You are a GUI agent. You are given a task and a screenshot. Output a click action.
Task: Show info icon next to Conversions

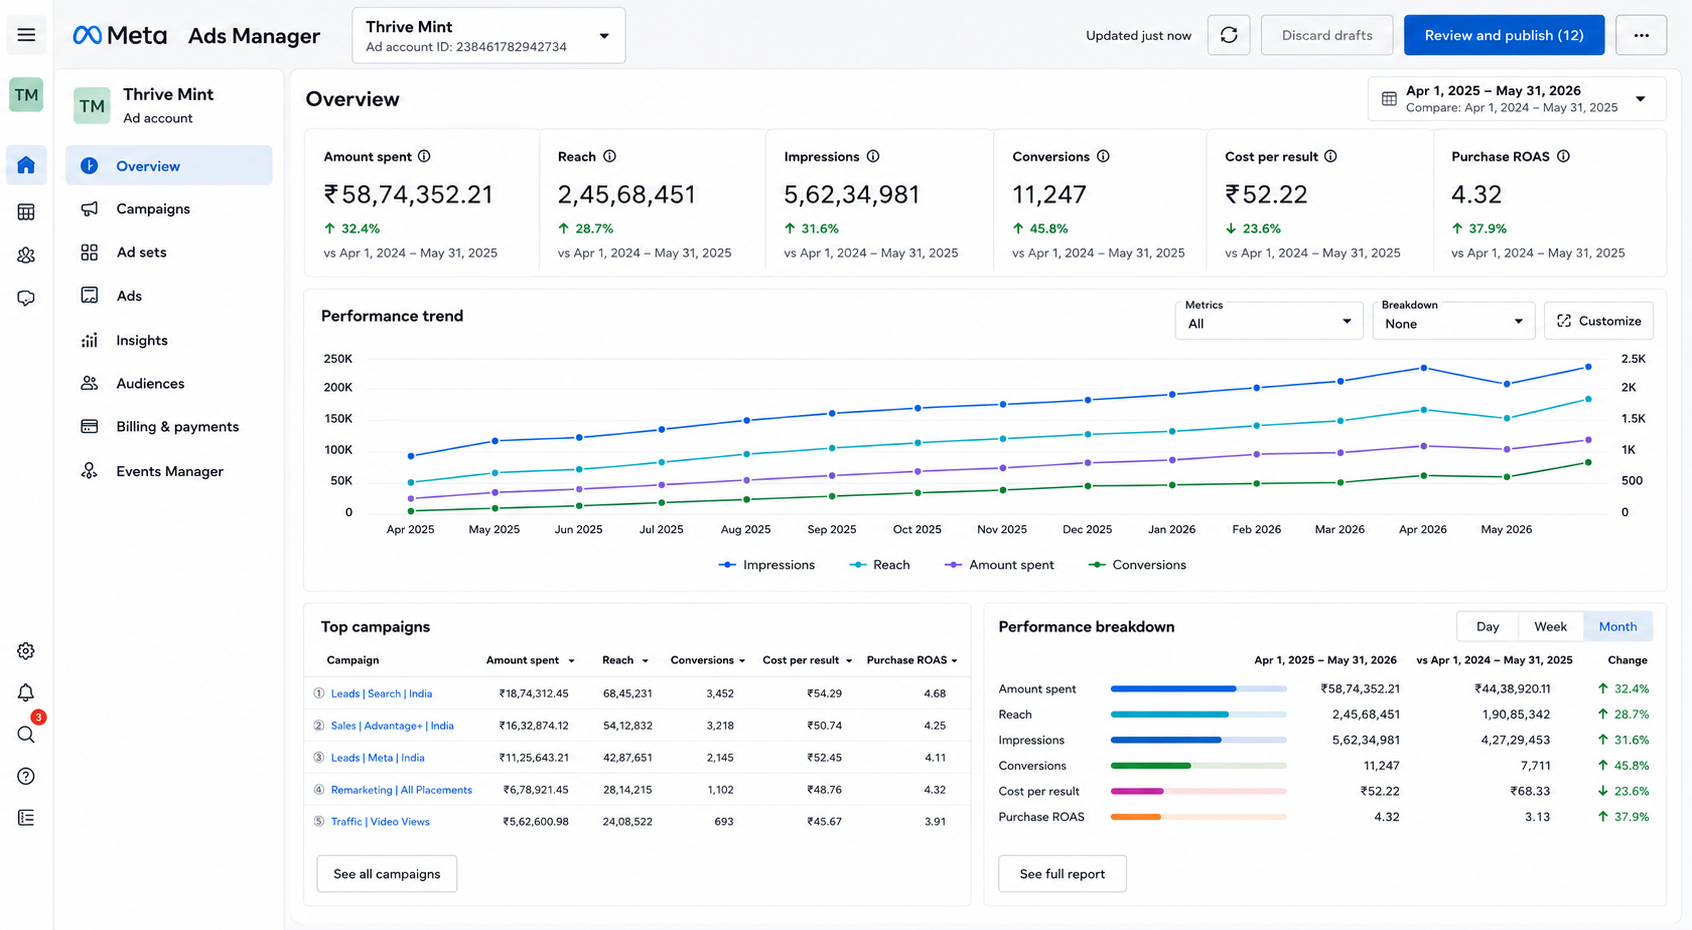point(1103,156)
